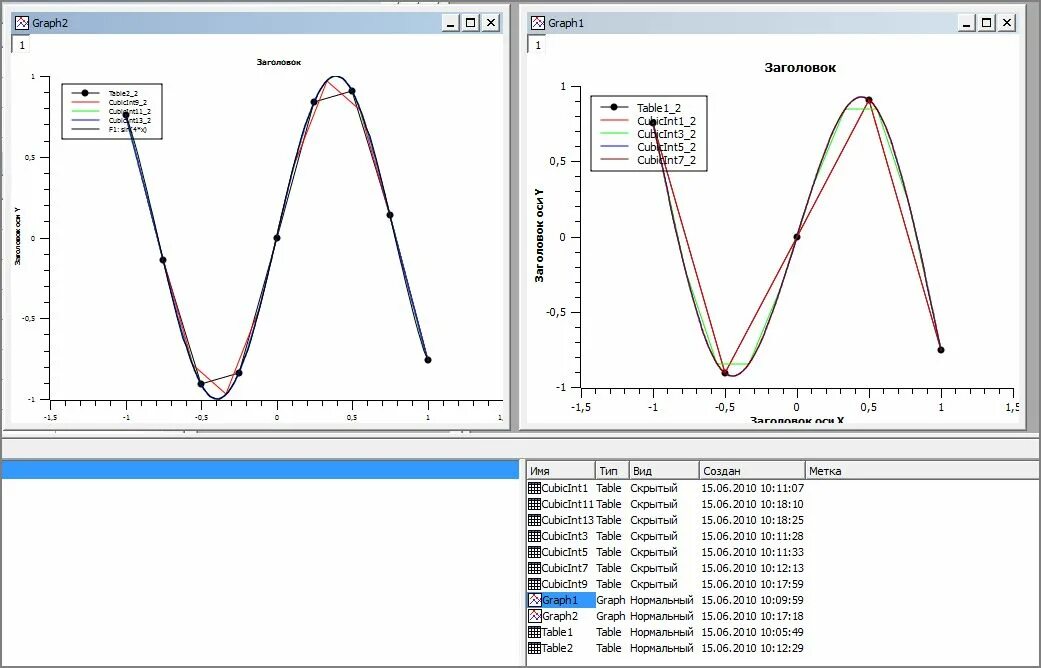
Task: Click the table icon beside CubicInt7
Action: tap(534, 568)
